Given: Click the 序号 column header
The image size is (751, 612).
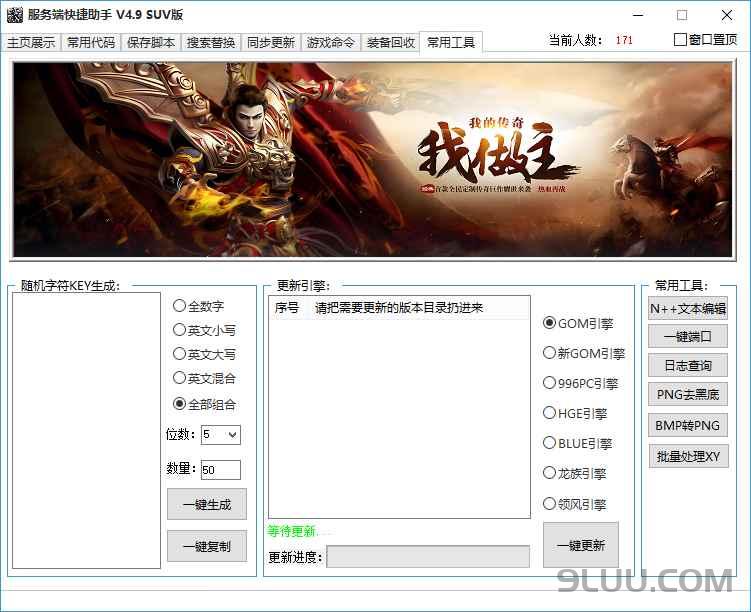Looking at the screenshot, I should (287, 308).
